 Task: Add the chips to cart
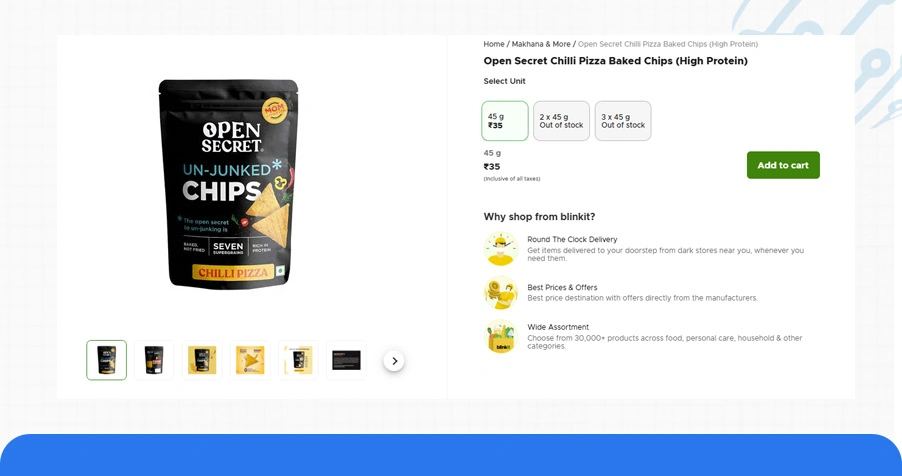coord(783,165)
